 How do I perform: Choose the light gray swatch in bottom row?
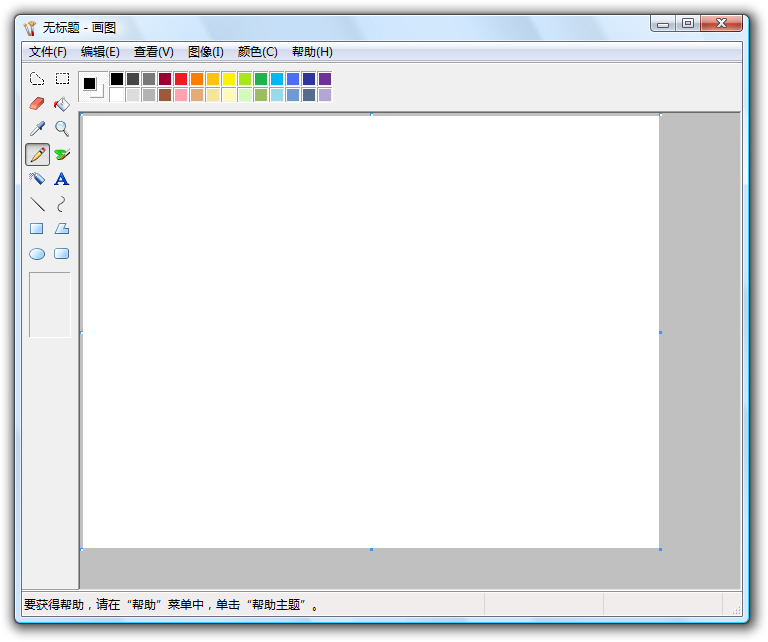coord(133,95)
